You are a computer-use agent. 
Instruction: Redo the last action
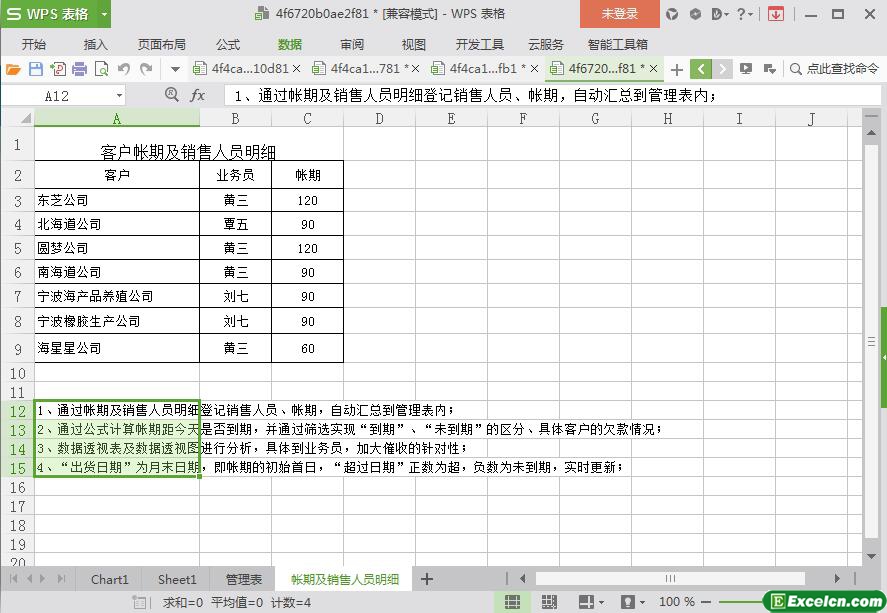tap(146, 69)
